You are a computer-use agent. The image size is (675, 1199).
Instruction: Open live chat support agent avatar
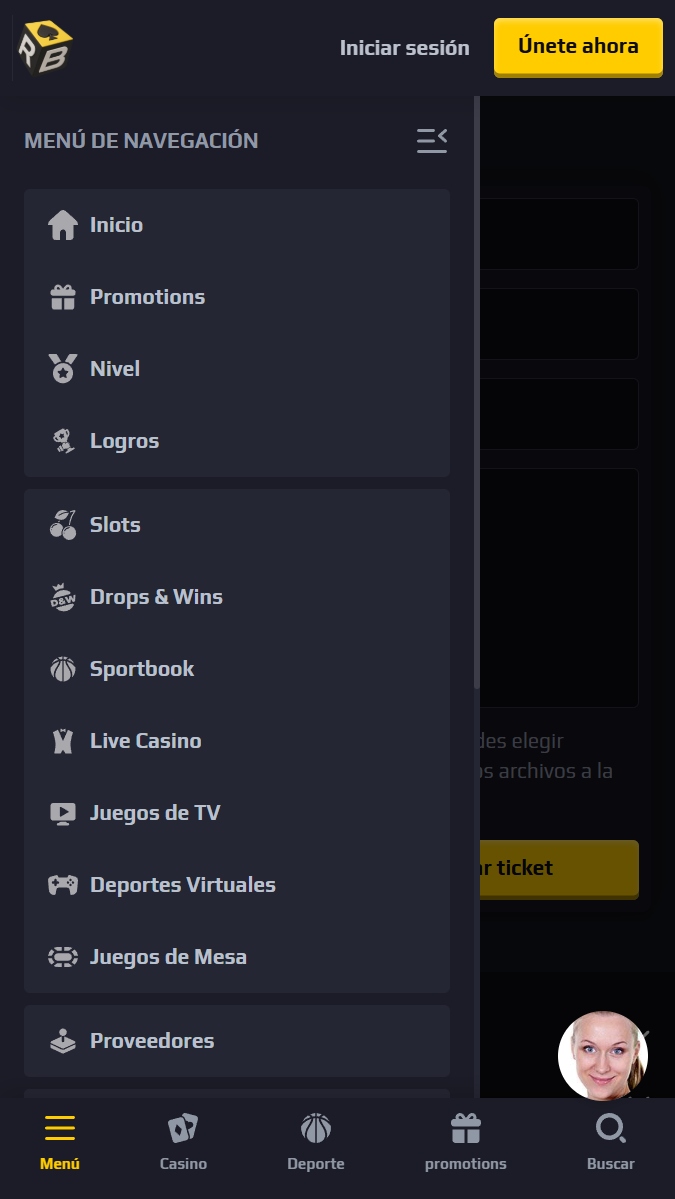tap(602, 1056)
